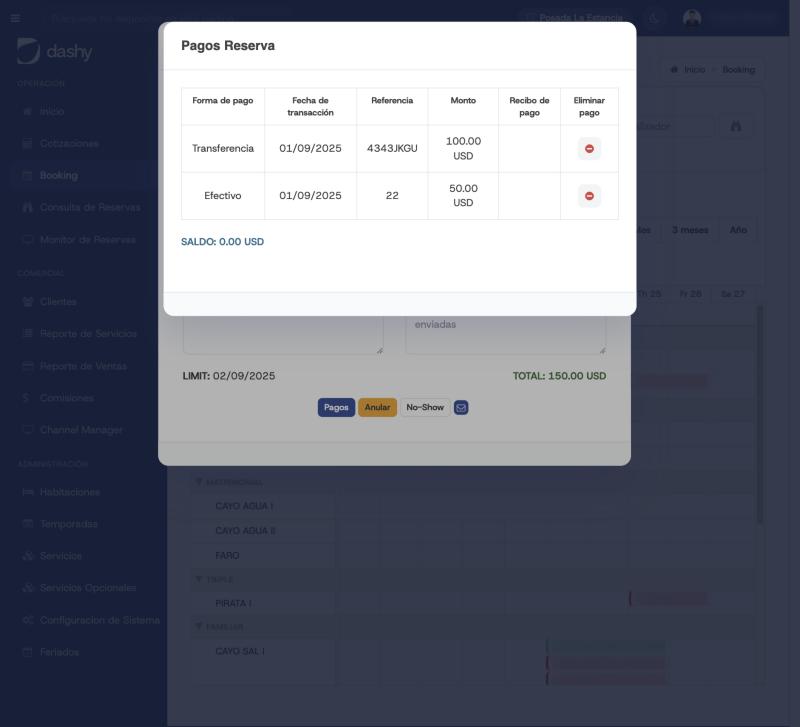Mark reservation as No-Show

pos(425,408)
